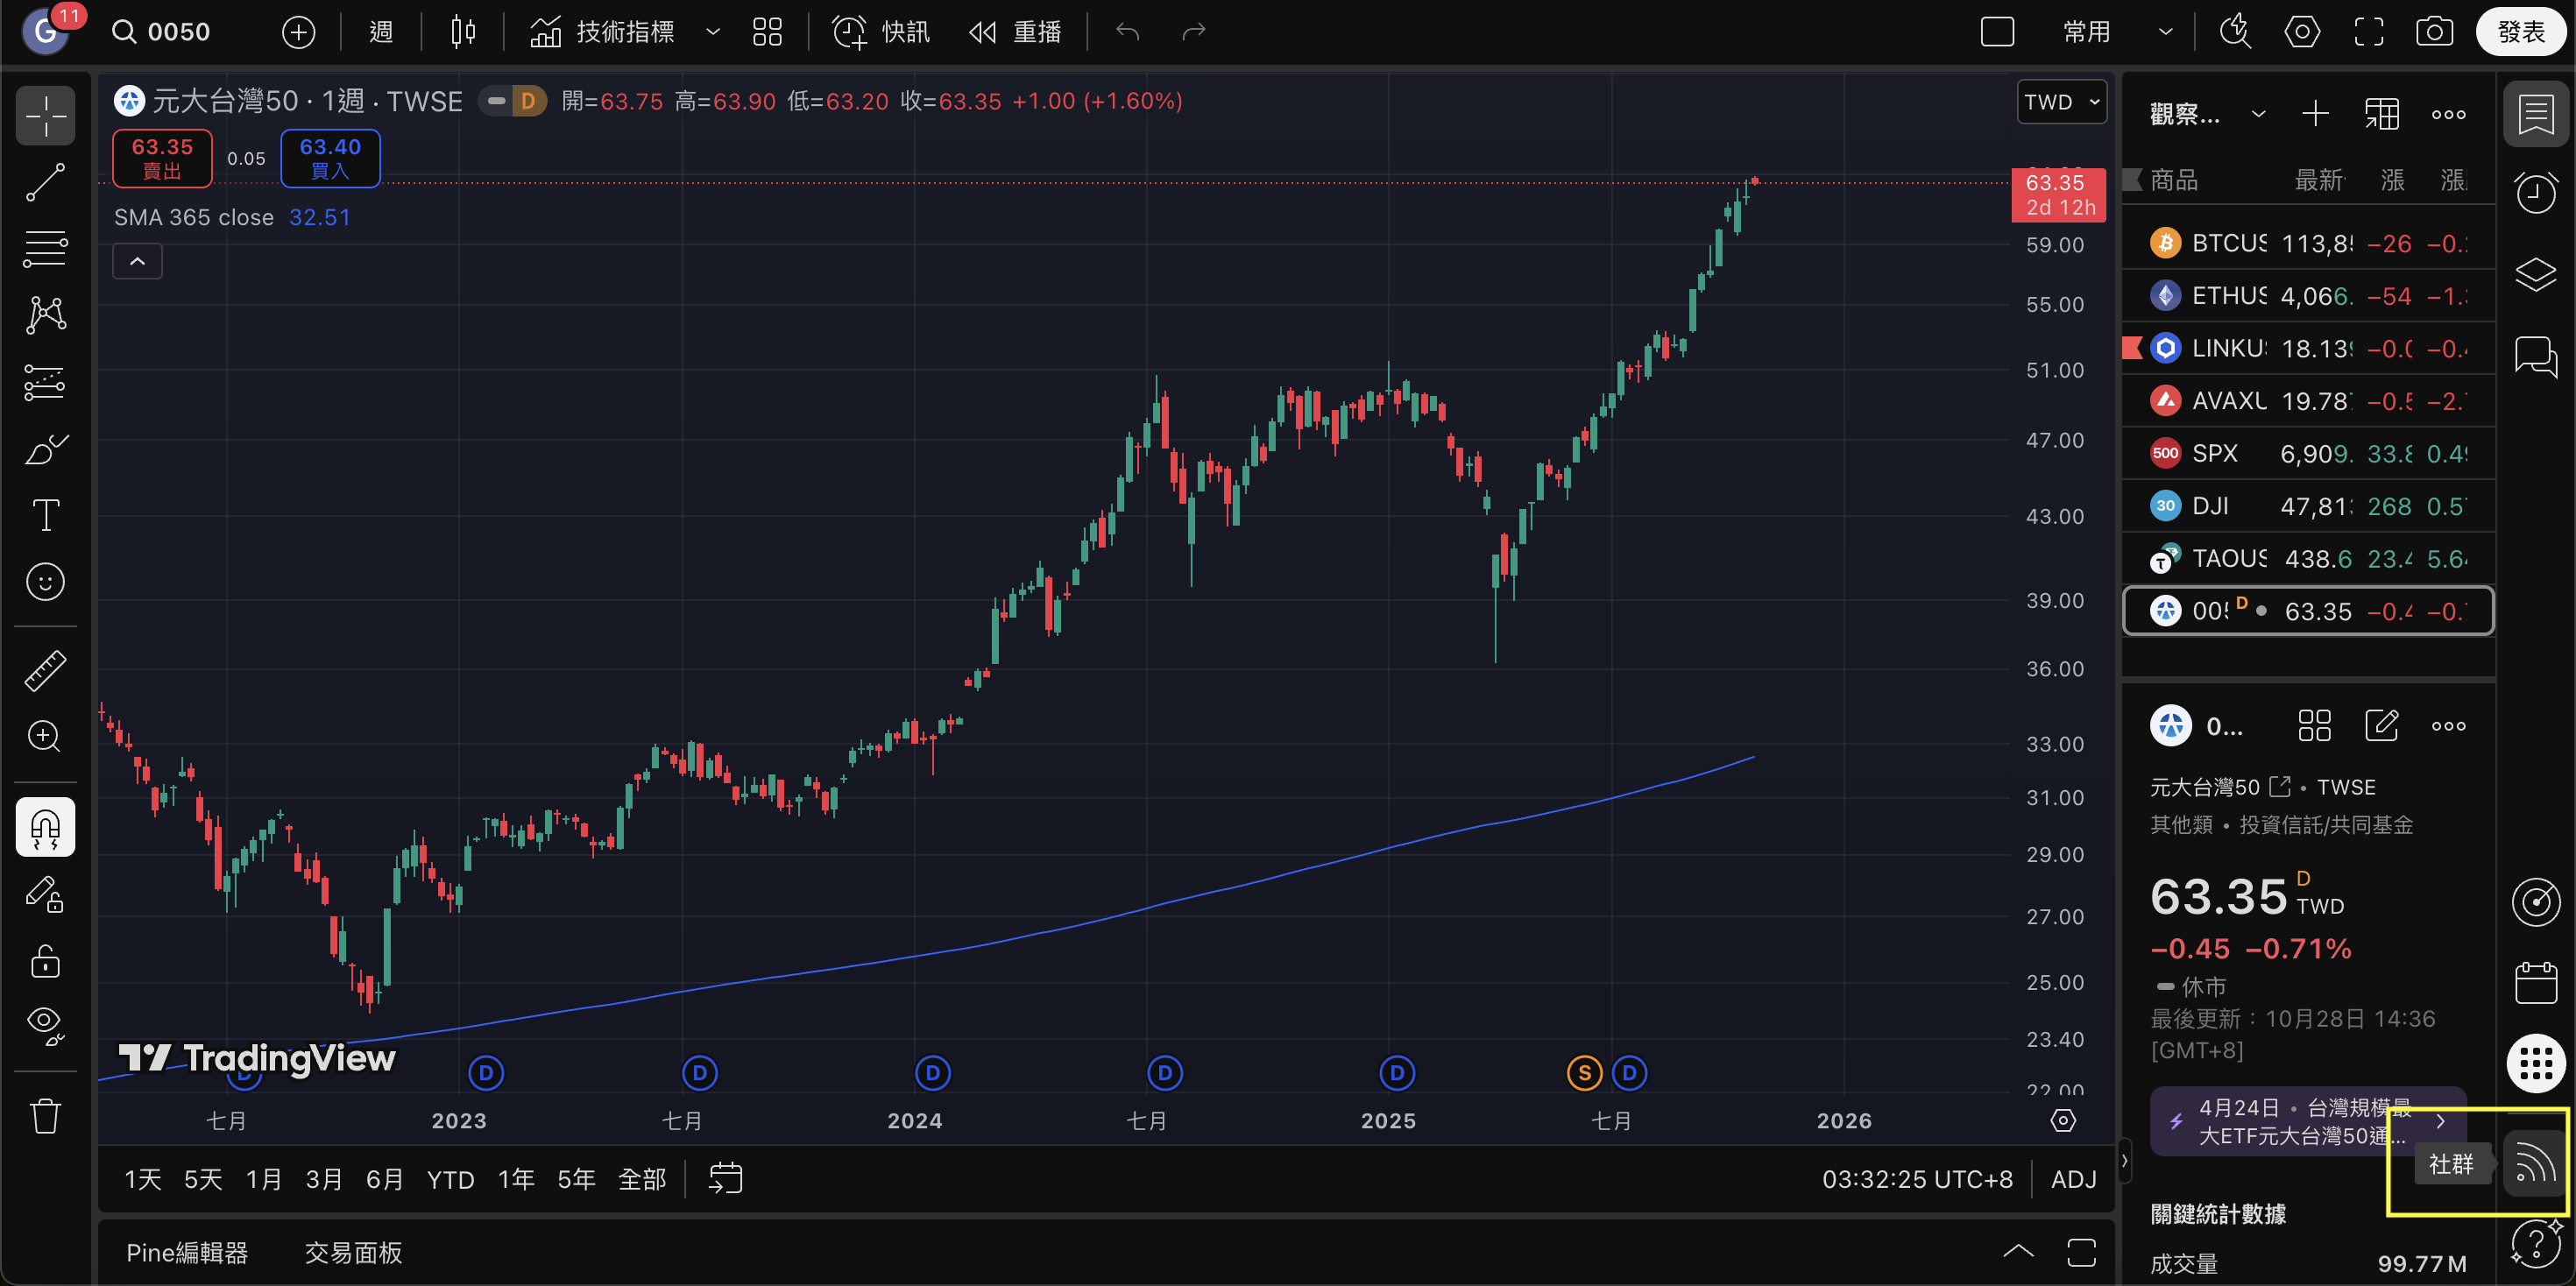Image resolution: width=2576 pixels, height=1286 pixels.
Task: Toggle lock all drawings tool
Action: point(45,960)
